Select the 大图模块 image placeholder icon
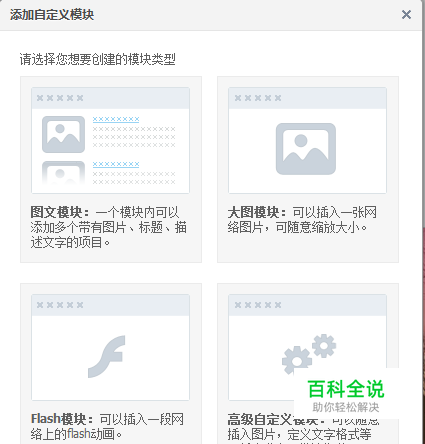Image resolution: width=425 pixels, height=444 pixels. (306, 149)
